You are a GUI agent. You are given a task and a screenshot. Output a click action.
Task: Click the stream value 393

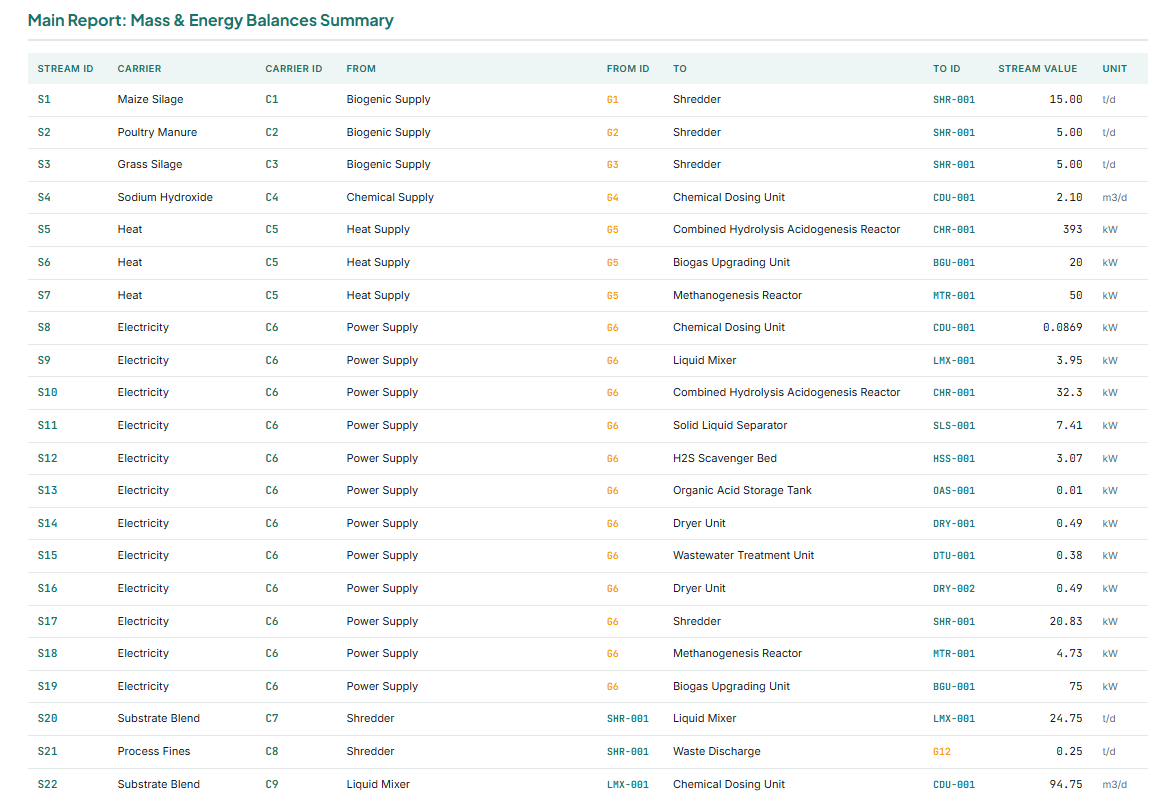point(1073,229)
